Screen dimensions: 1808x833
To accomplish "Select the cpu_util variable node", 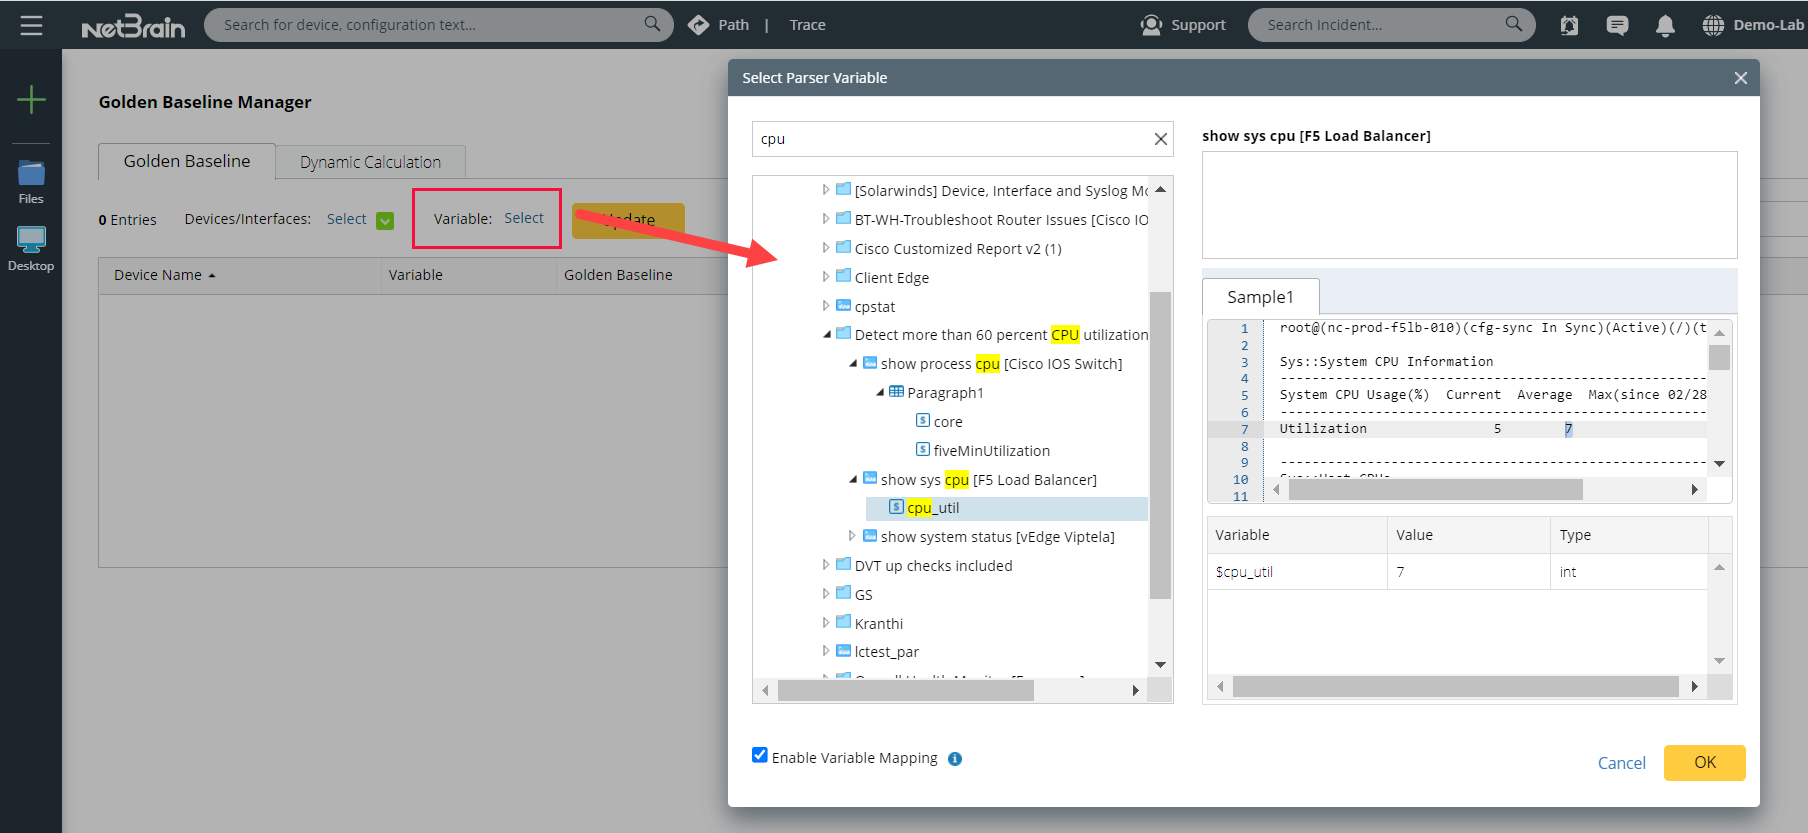I will click(933, 508).
